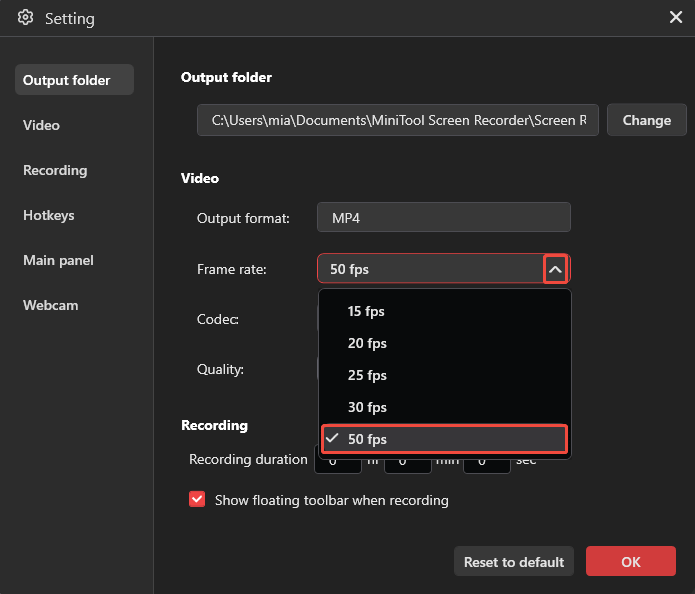Open the Hotkeys section
The image size is (695, 594).
[49, 215]
